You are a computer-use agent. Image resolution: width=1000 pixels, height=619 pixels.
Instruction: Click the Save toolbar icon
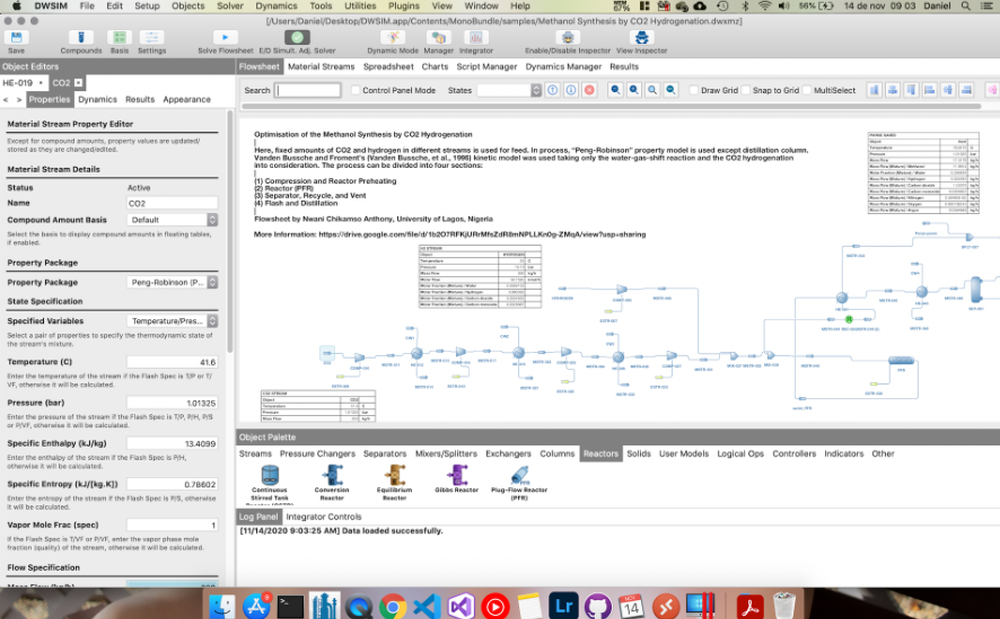[x=17, y=38]
